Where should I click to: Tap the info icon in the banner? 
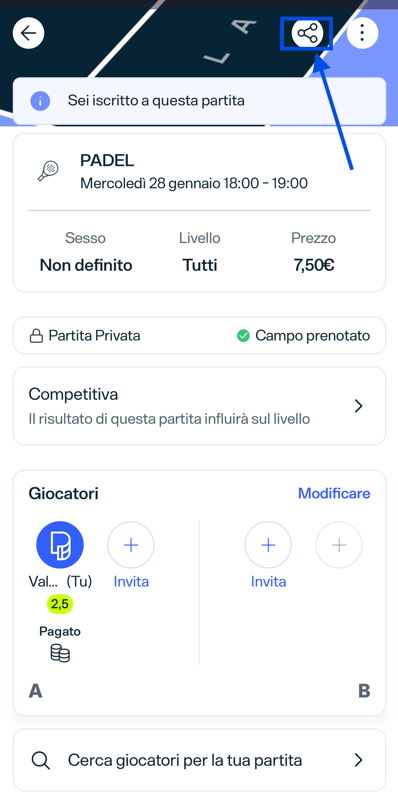point(40,101)
